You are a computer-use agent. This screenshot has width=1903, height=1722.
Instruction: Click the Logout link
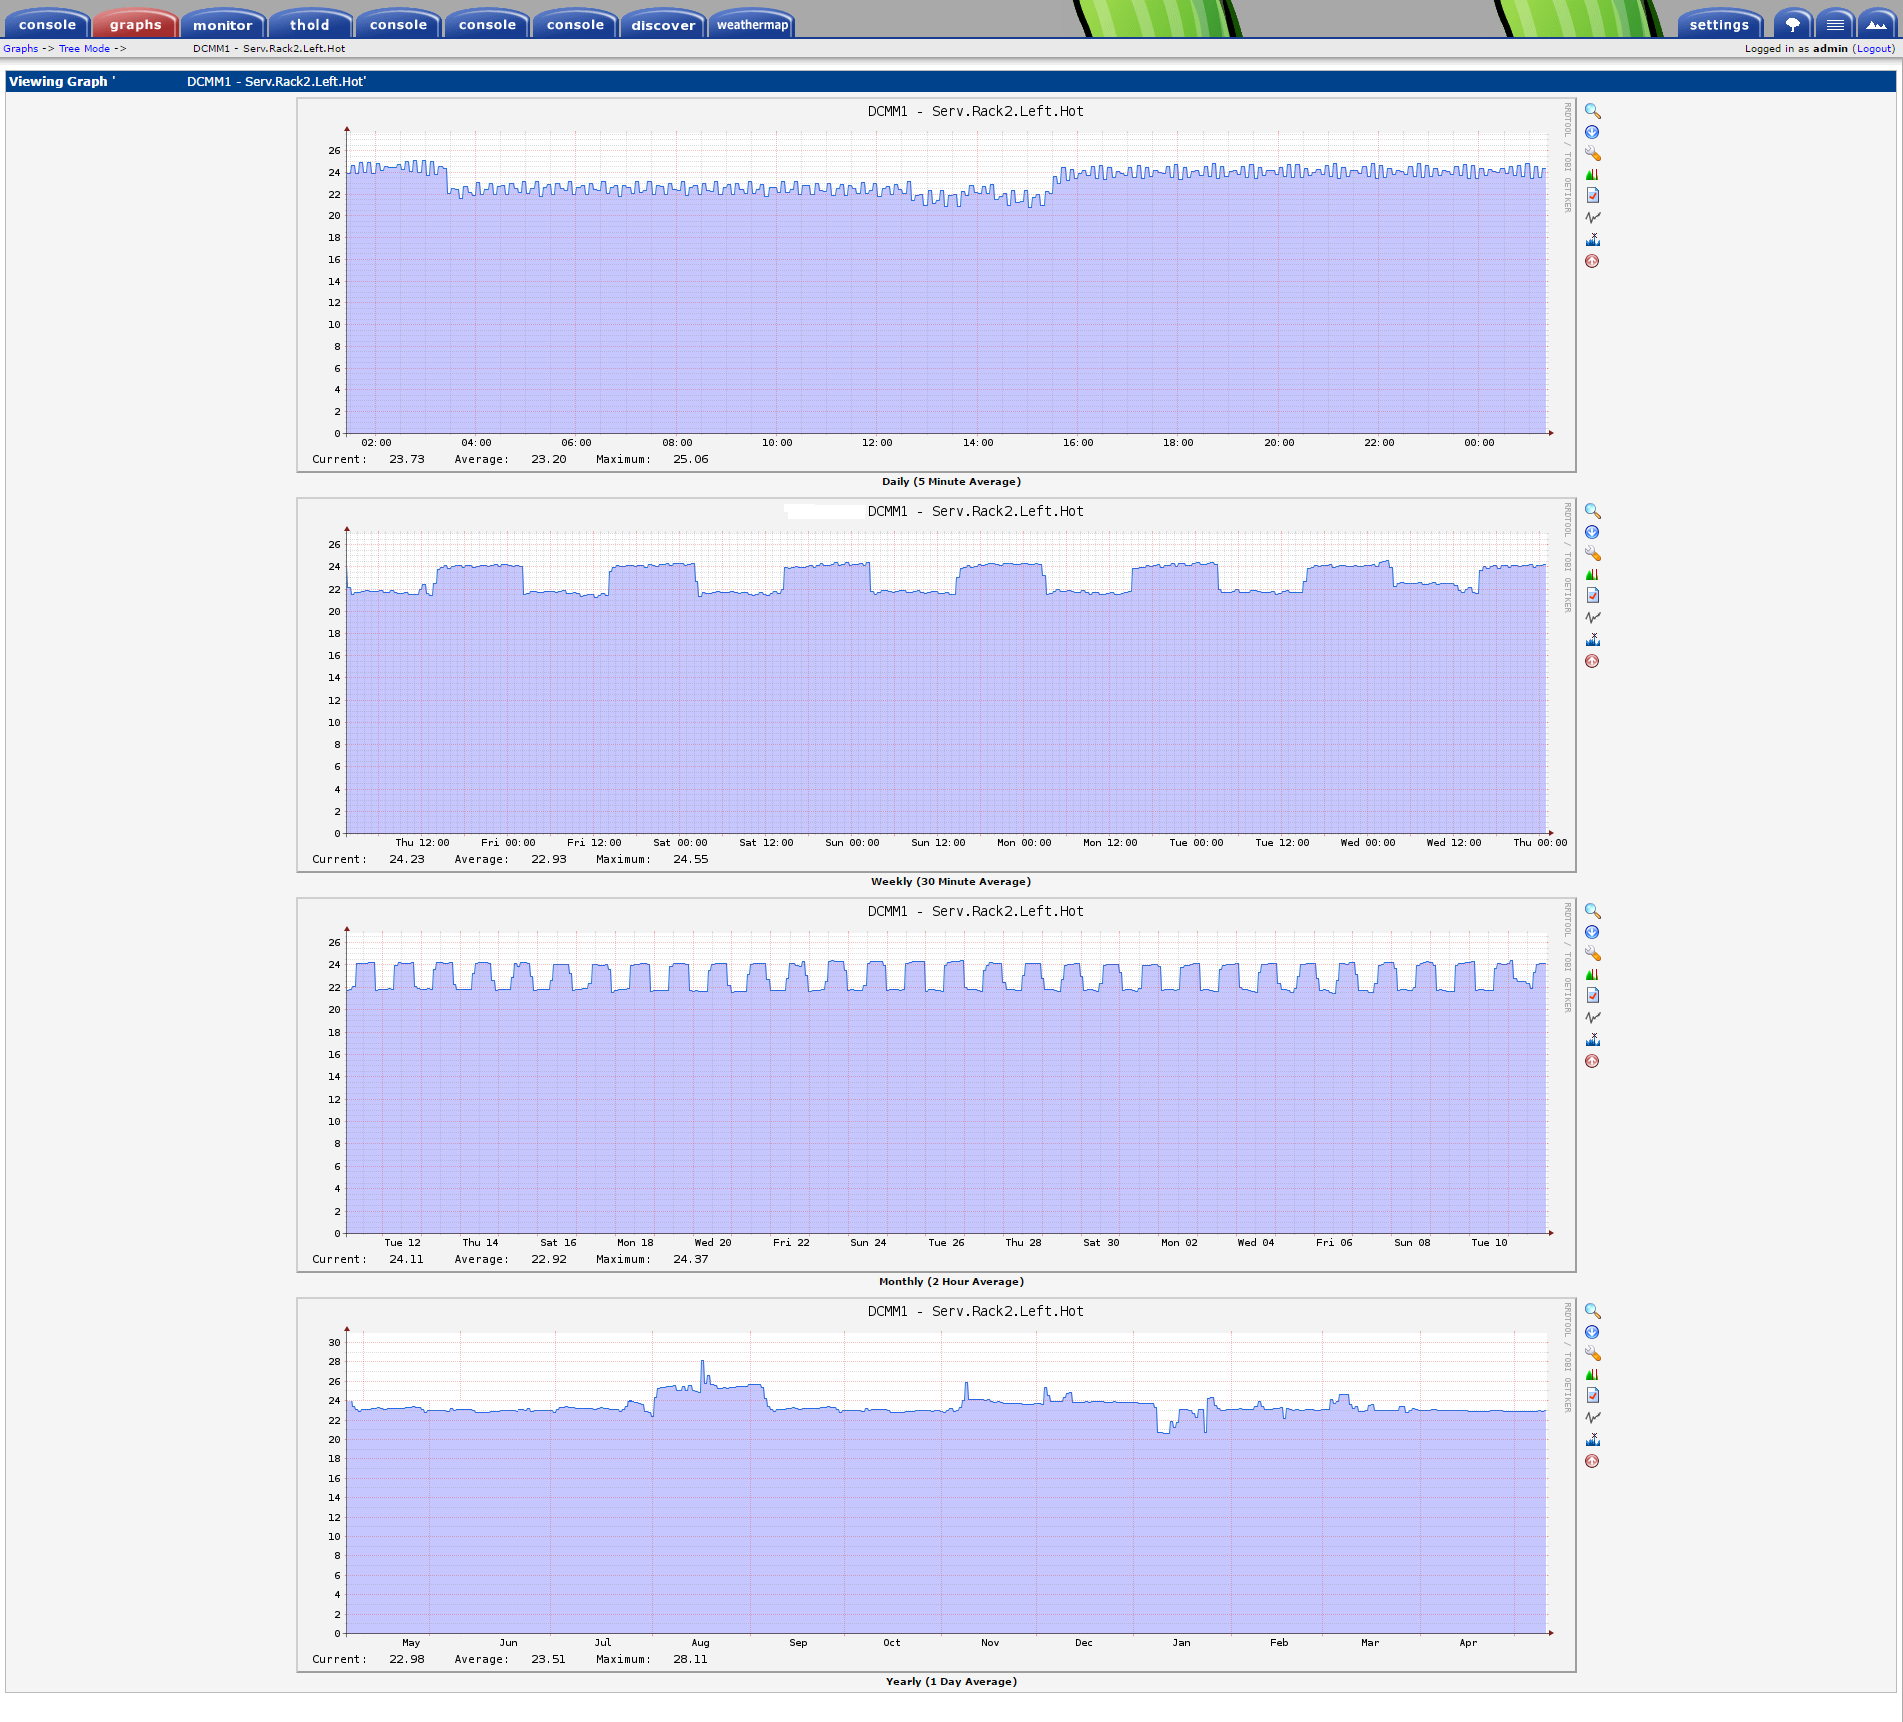coord(1874,49)
